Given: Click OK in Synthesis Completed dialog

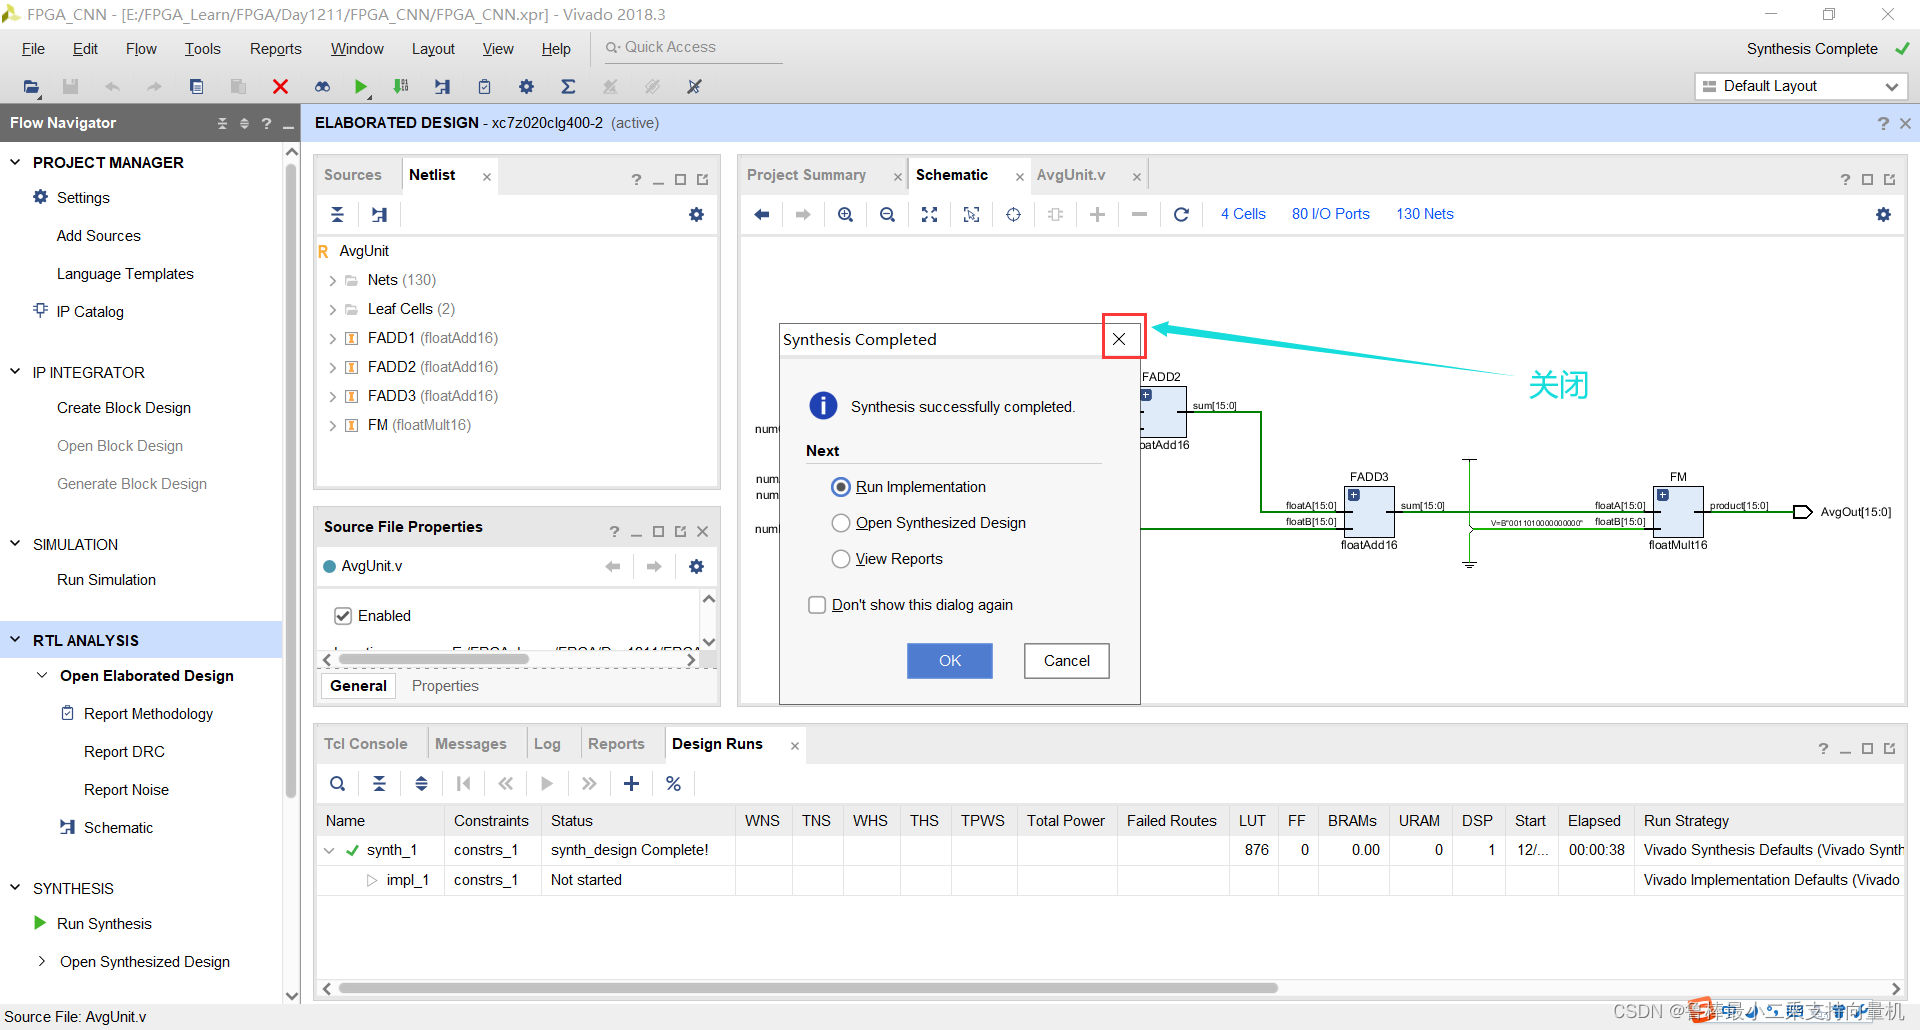Looking at the screenshot, I should (950, 661).
